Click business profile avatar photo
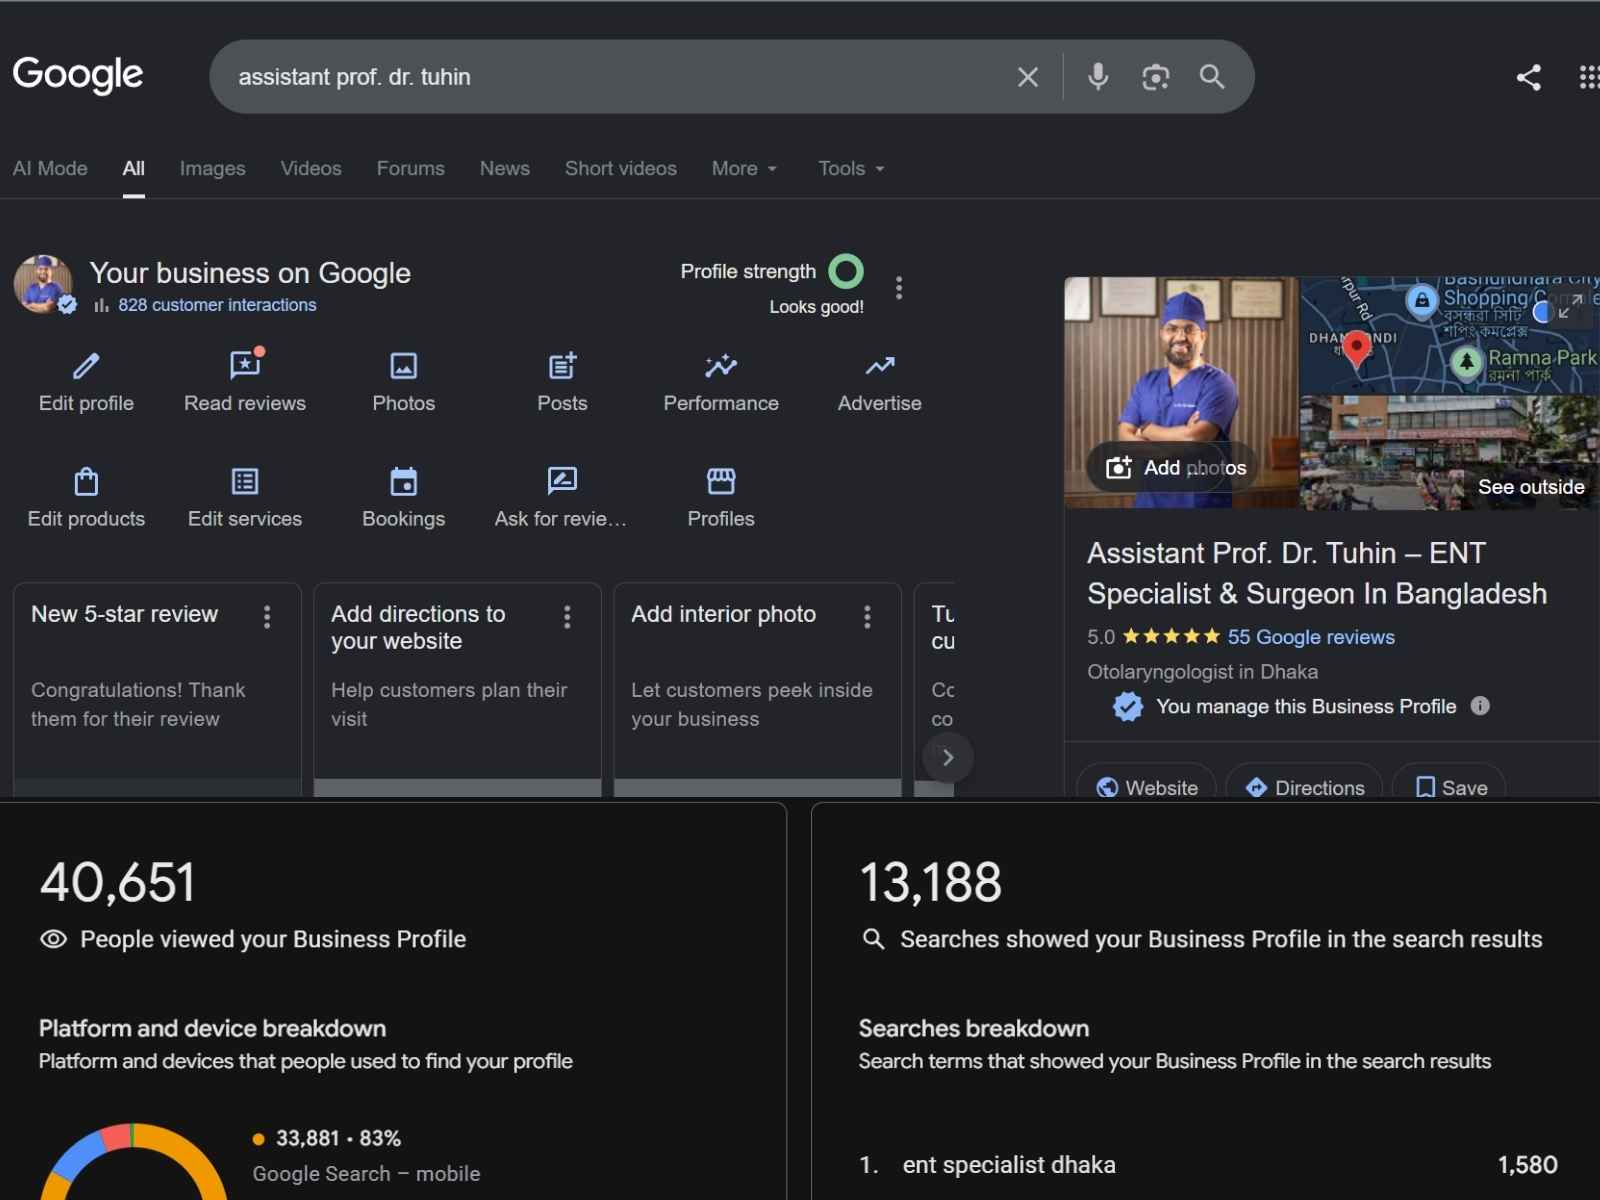The image size is (1600, 1200). [x=42, y=284]
